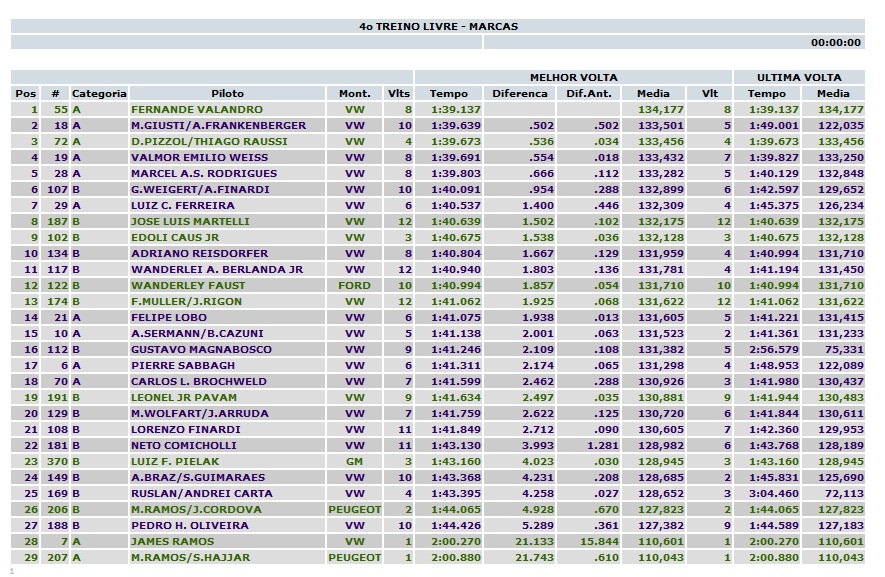Click car number 107
Viewport: 885px width, 577px height.
coord(57,190)
